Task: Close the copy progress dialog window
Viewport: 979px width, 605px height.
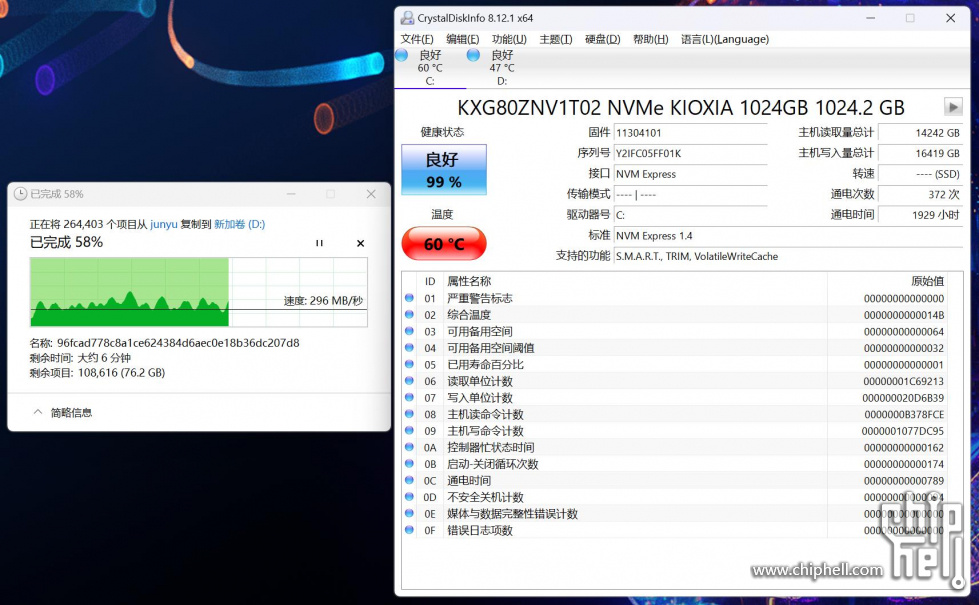Action: tap(371, 194)
